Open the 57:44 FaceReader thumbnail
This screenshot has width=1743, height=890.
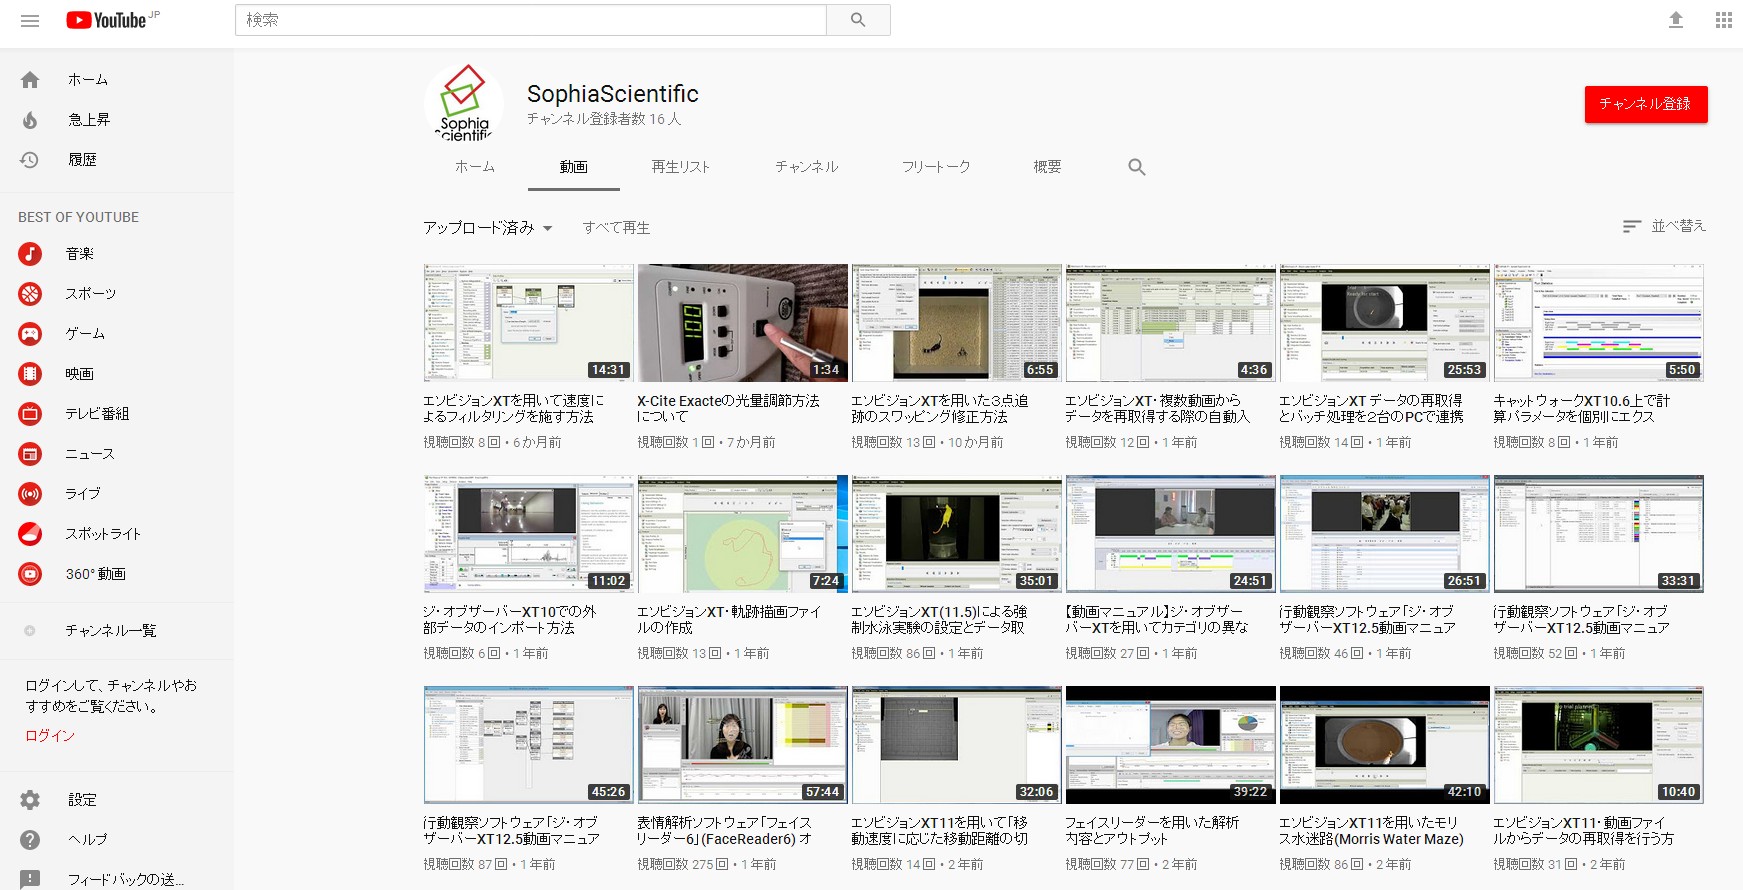(742, 745)
